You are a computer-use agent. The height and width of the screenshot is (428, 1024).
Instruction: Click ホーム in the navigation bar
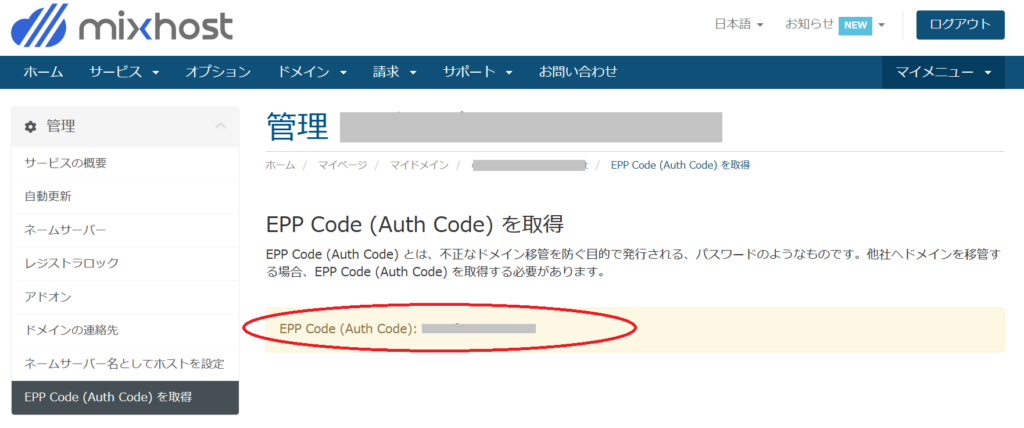tap(43, 72)
